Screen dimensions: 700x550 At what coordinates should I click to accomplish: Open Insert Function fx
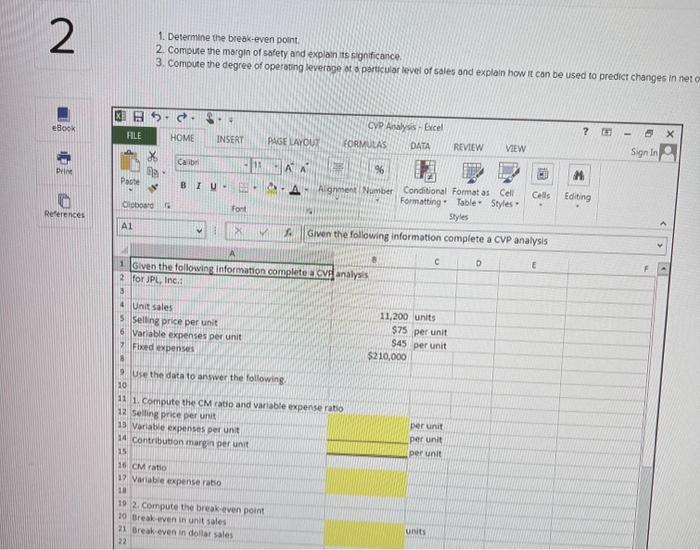[289, 233]
